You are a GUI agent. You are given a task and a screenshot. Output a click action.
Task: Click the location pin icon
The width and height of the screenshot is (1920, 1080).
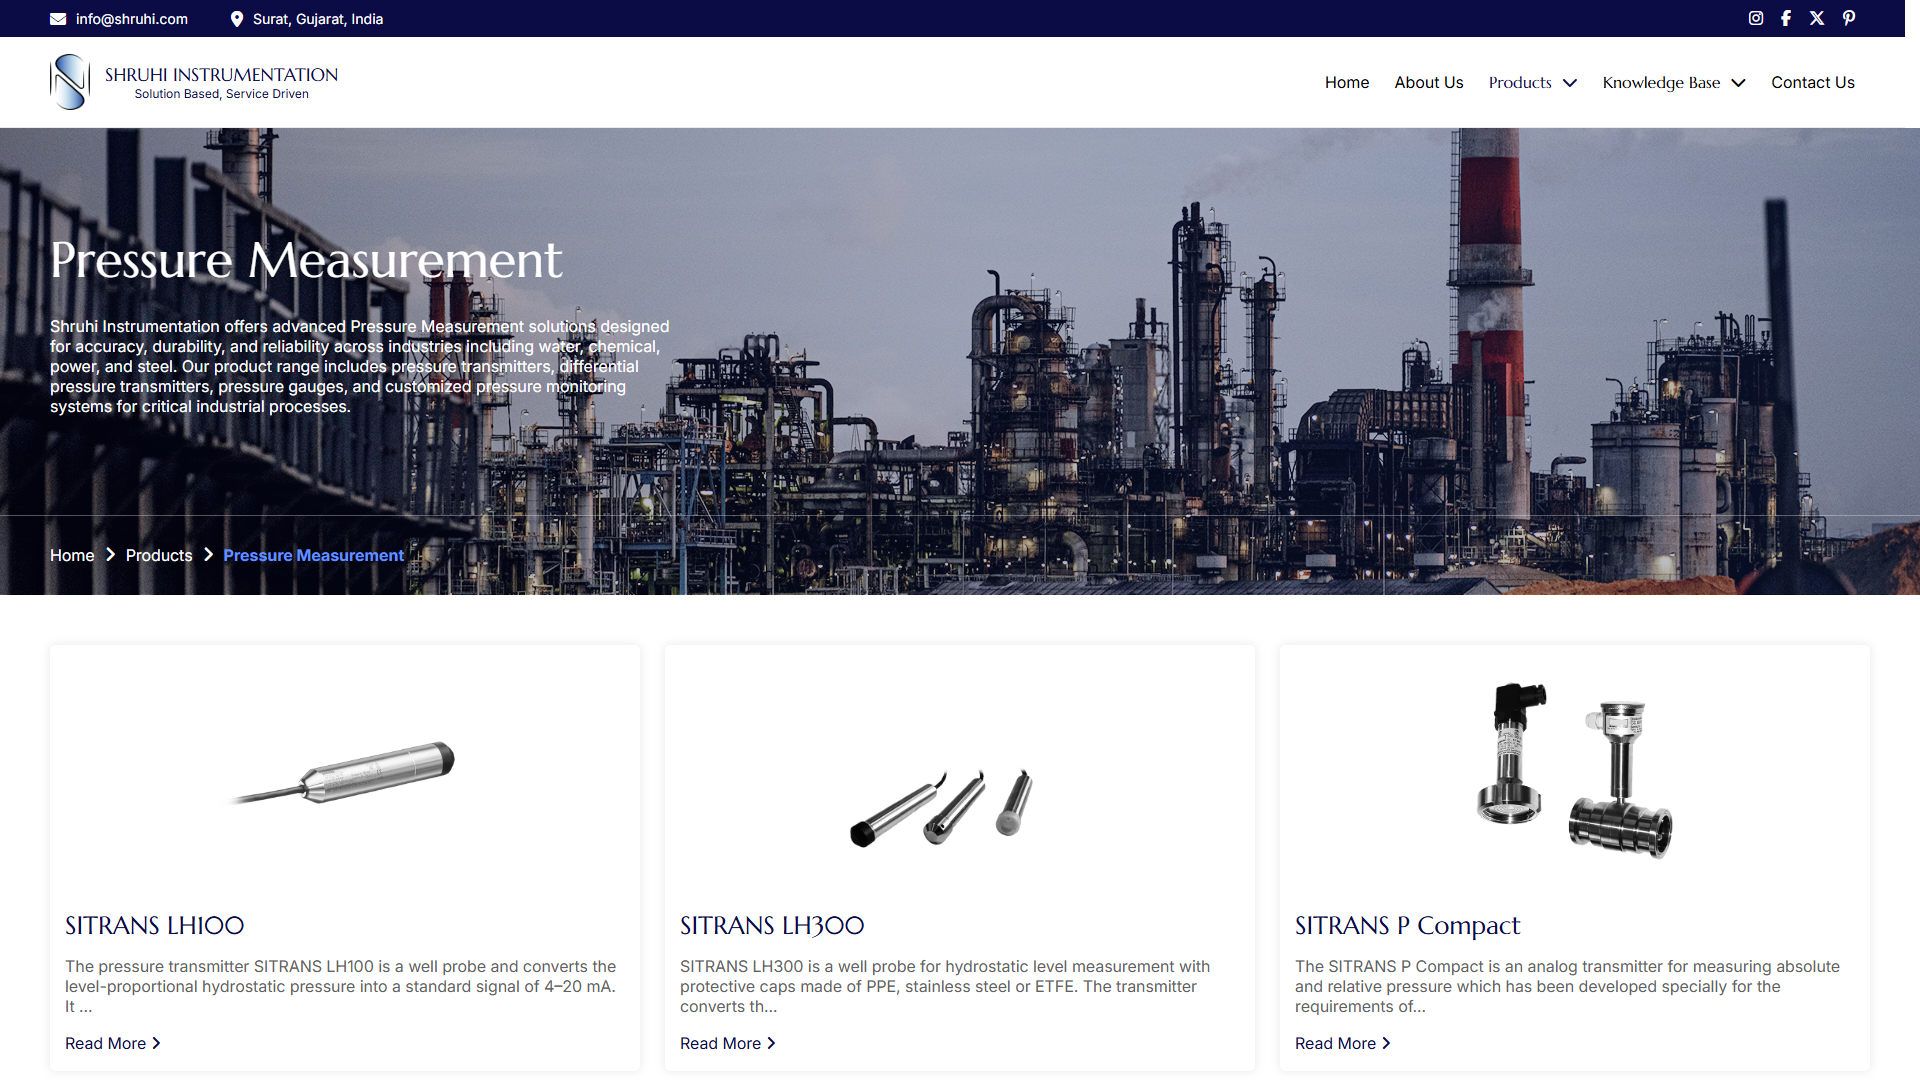tap(237, 19)
